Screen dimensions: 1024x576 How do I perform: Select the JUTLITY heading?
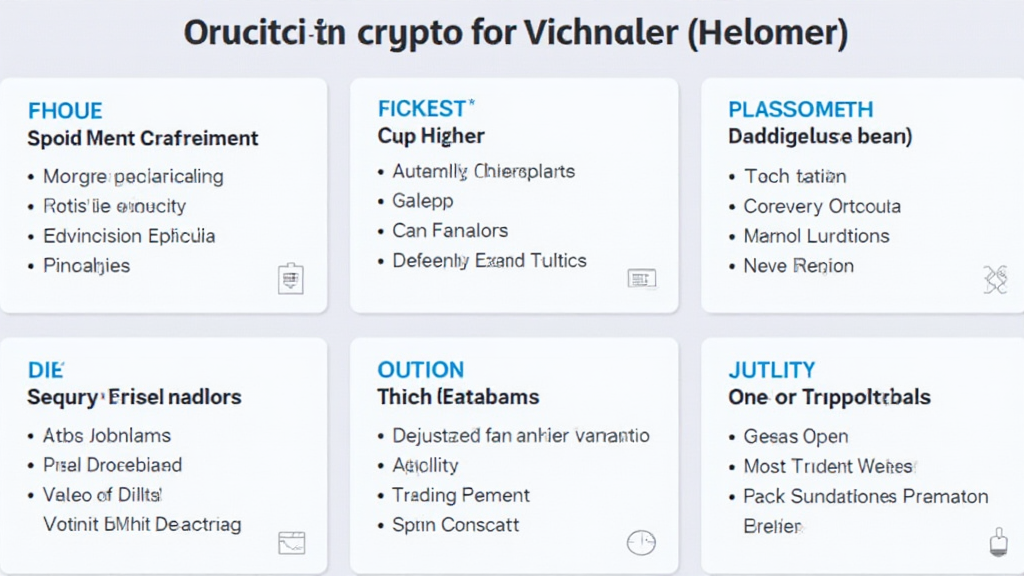[x=771, y=370]
